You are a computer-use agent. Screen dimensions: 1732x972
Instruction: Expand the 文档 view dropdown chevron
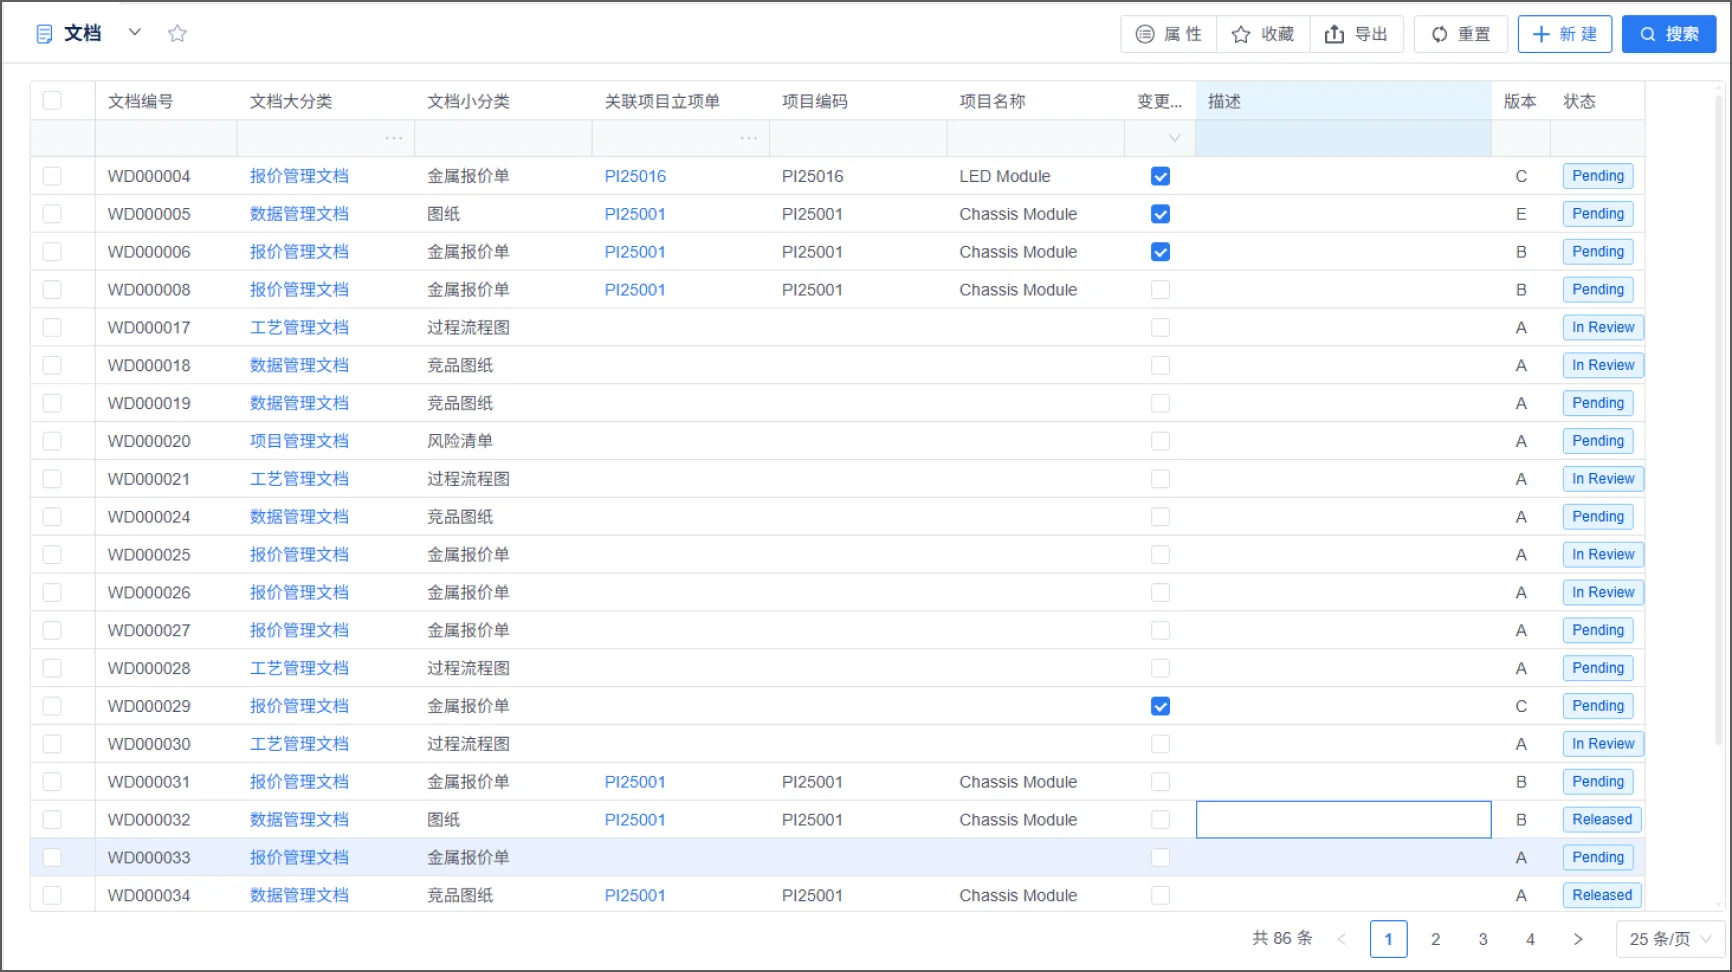pyautogui.click(x=135, y=33)
